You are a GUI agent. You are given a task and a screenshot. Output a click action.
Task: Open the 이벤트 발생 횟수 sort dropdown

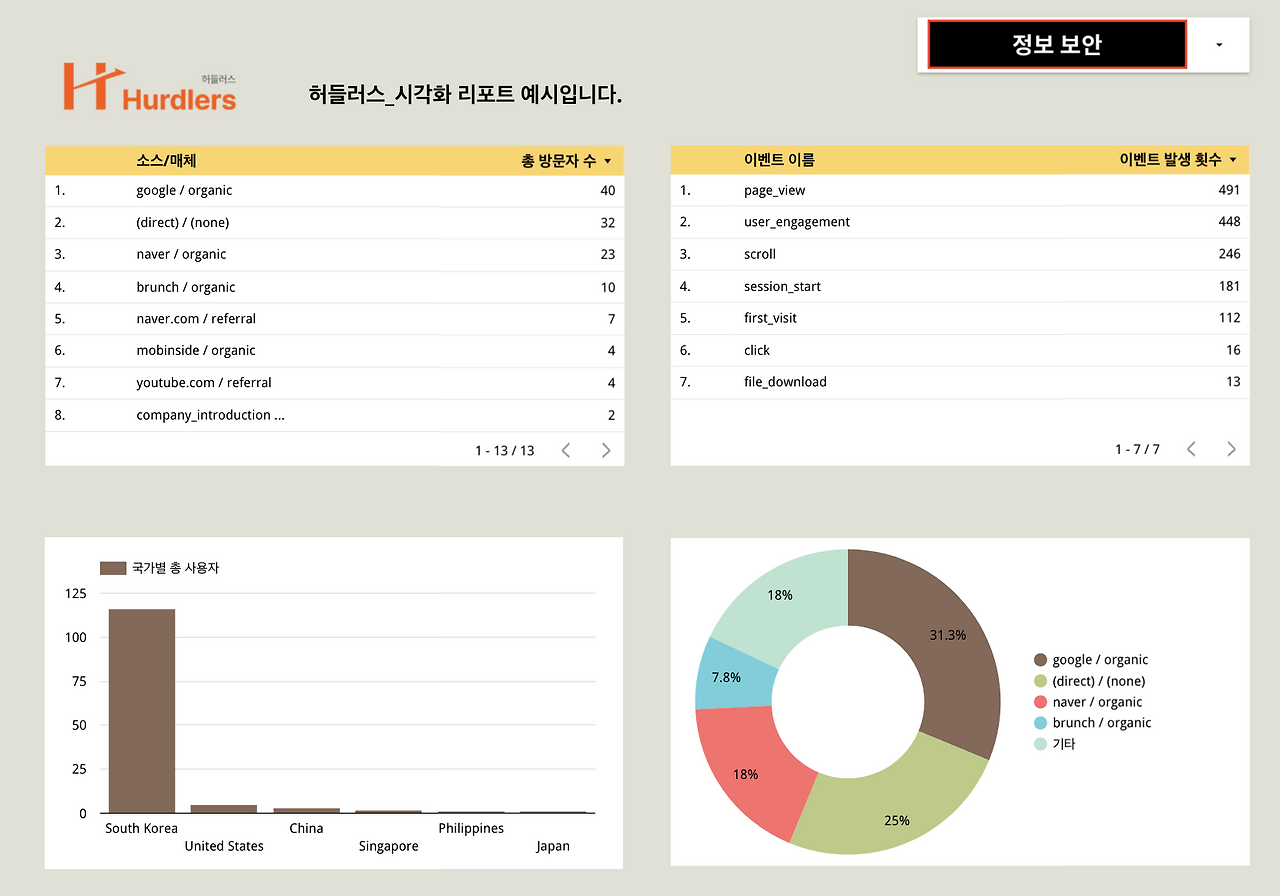tap(1233, 160)
